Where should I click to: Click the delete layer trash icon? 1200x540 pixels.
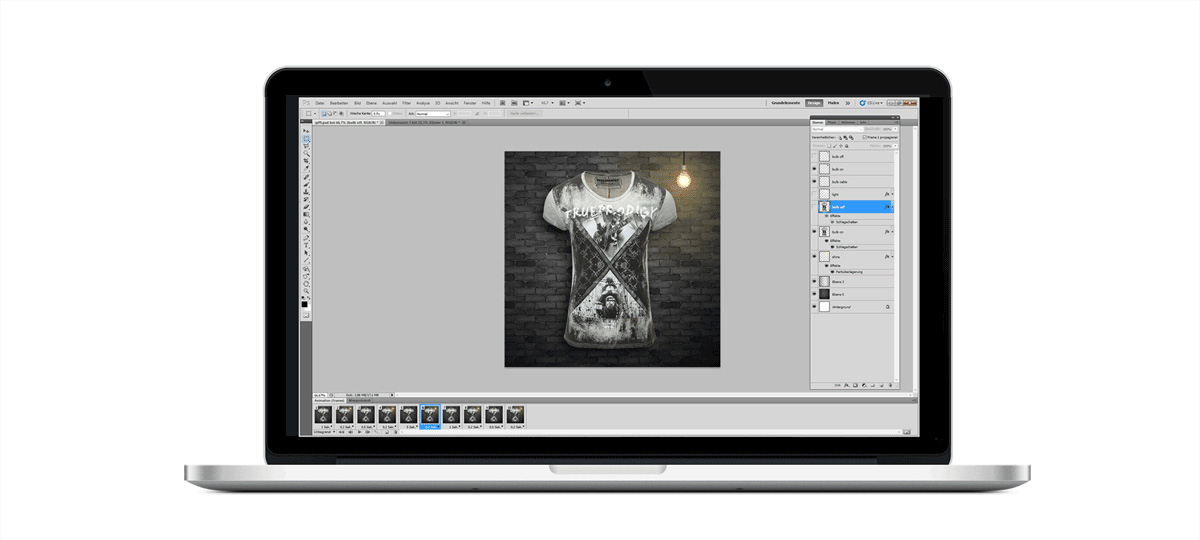coord(890,385)
